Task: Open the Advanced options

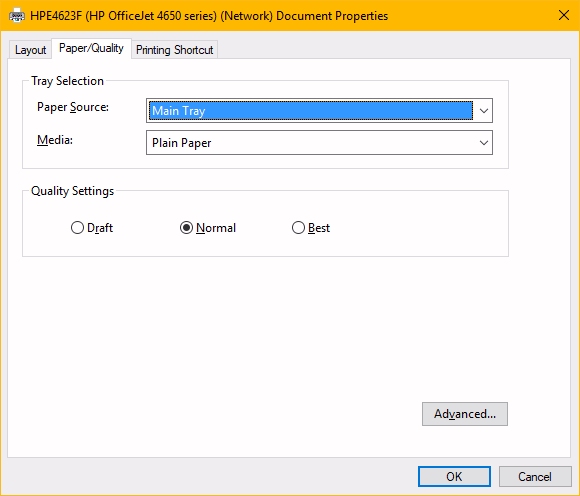Action: [x=465, y=414]
